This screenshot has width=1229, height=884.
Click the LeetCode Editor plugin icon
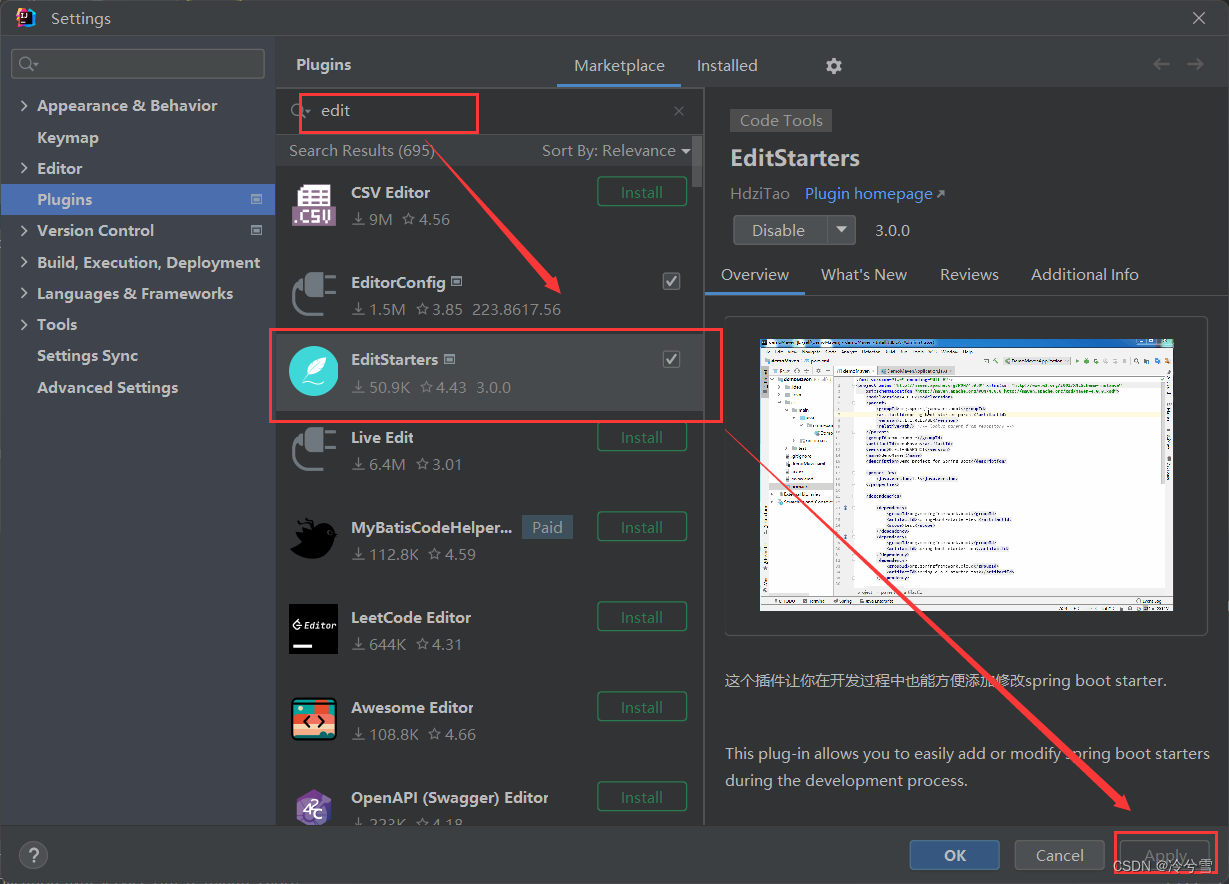(313, 629)
